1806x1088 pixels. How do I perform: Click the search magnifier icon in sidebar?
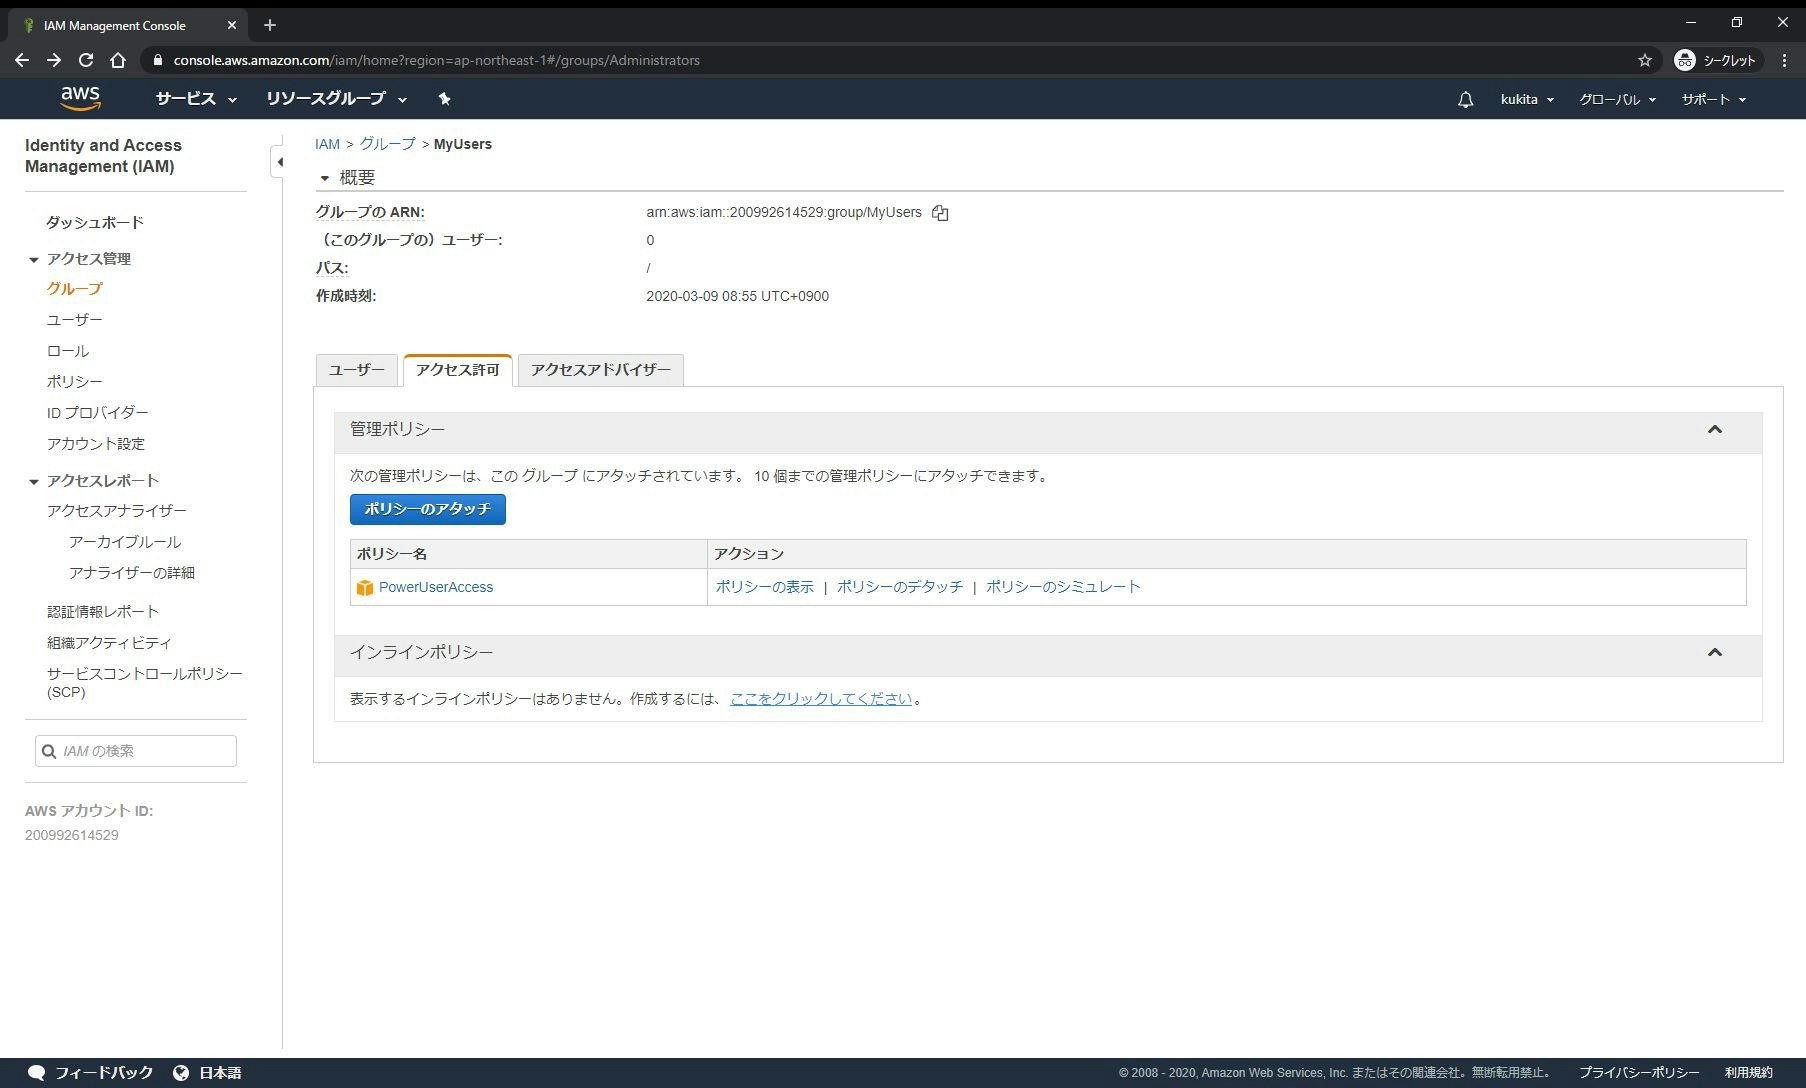click(49, 751)
